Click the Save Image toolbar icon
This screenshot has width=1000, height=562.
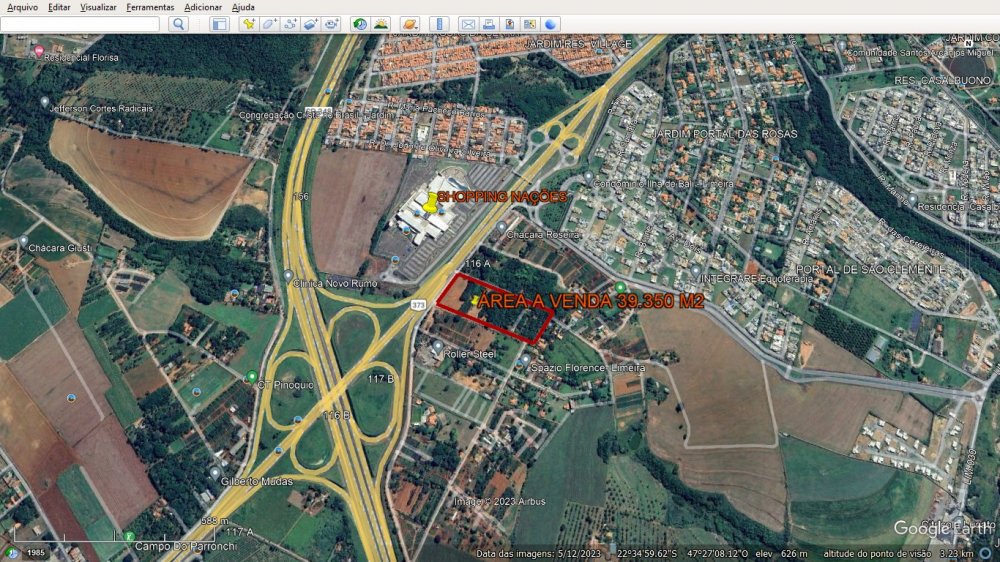coord(509,24)
